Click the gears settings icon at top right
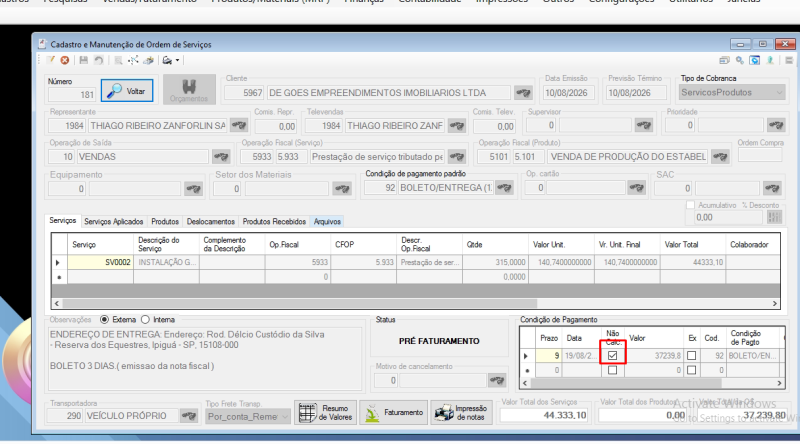 [739, 60]
